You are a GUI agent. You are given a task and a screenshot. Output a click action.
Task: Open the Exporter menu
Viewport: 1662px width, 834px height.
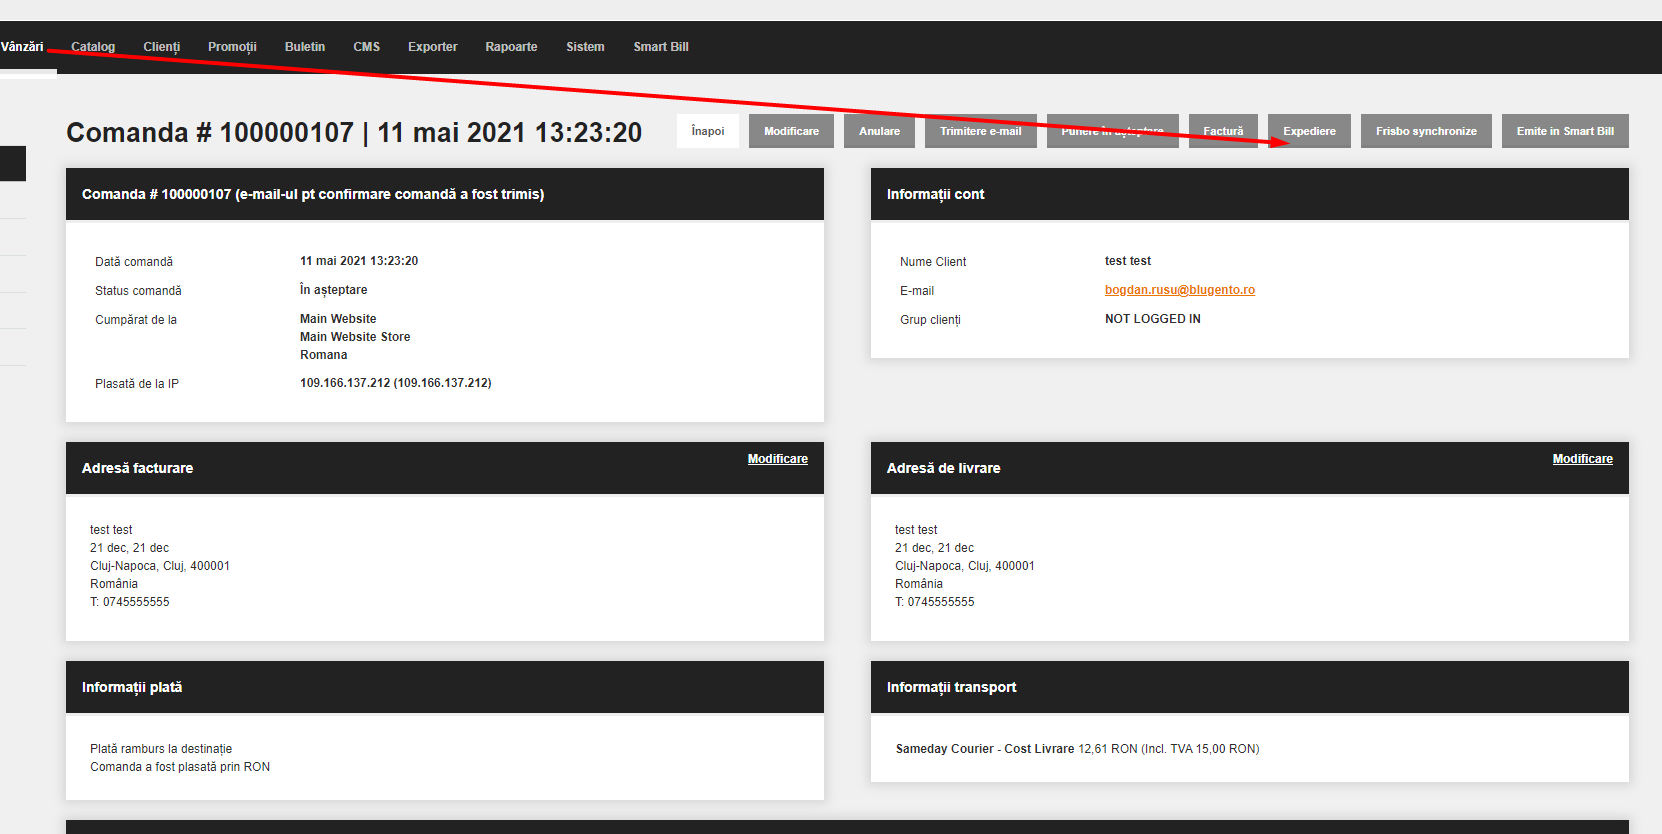click(433, 47)
